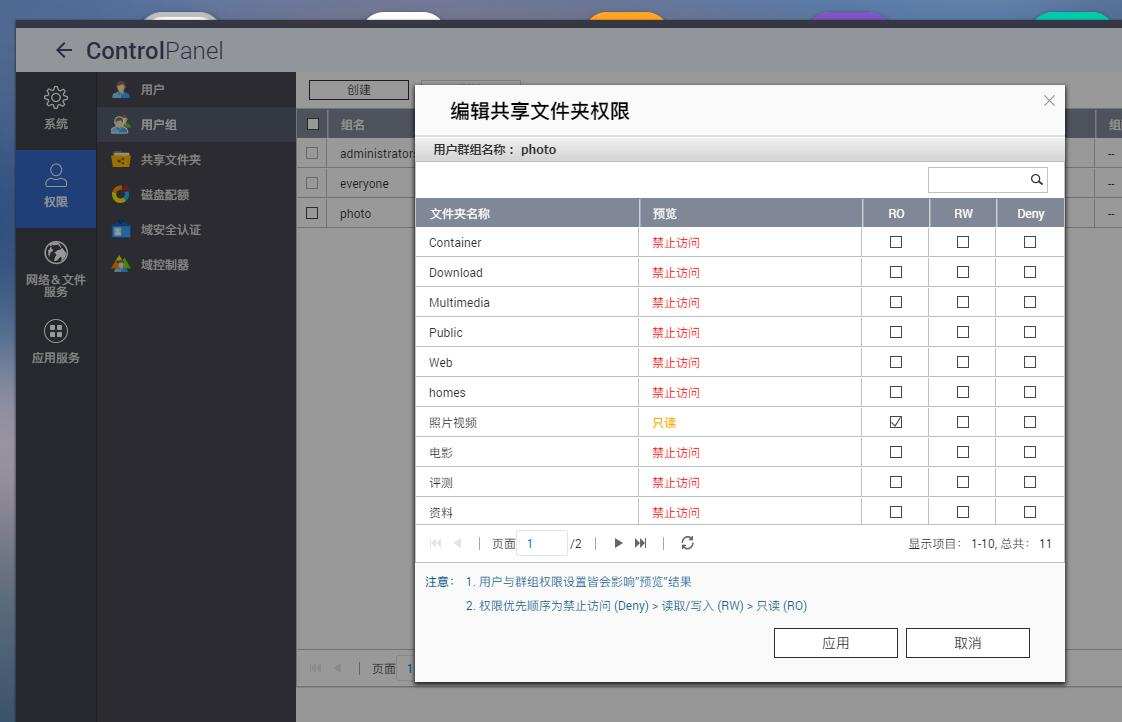Click the back arrow next to Control Panel
Image resolution: width=1122 pixels, height=722 pixels.
click(64, 50)
